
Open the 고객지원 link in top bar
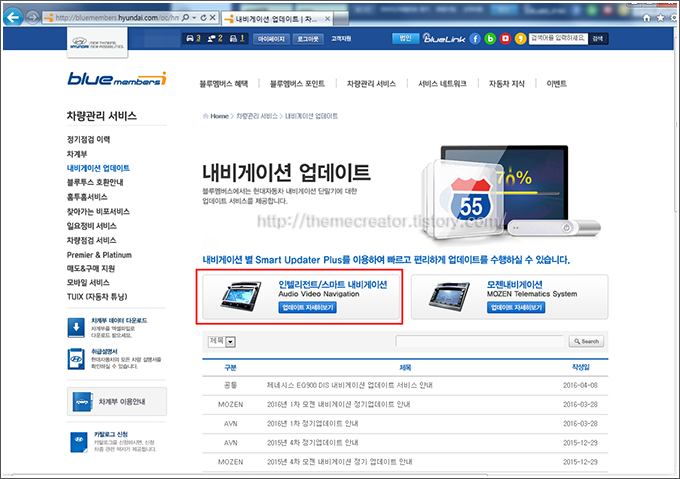(x=341, y=39)
